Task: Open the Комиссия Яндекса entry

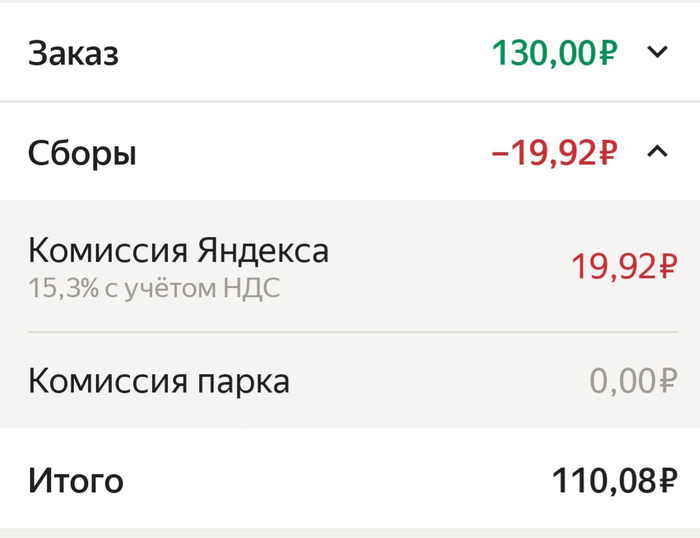Action: tap(178, 250)
